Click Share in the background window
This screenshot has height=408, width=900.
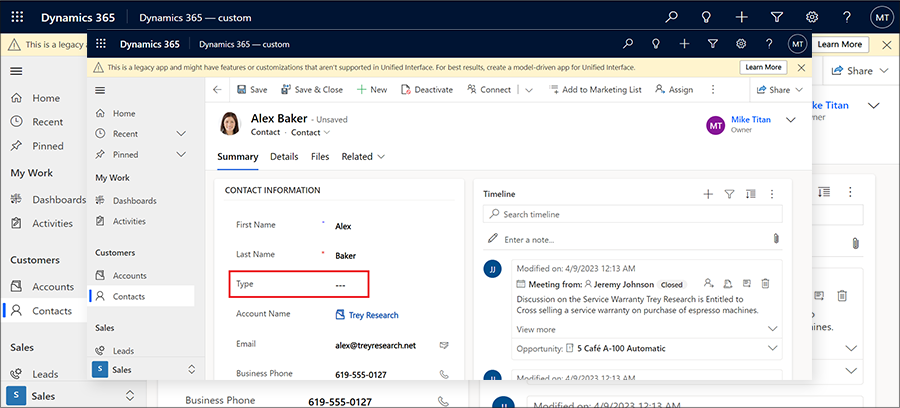(859, 71)
